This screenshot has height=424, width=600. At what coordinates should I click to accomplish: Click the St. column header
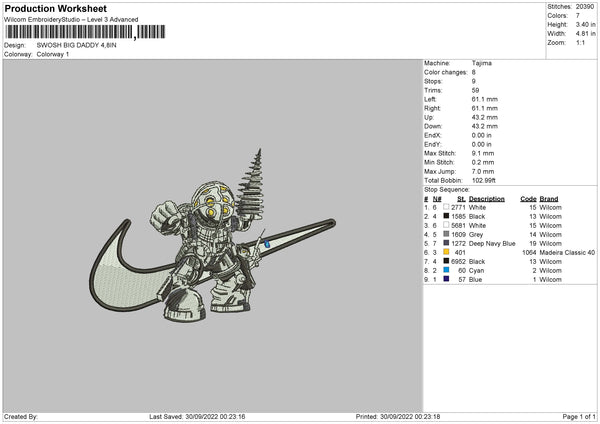point(461,199)
